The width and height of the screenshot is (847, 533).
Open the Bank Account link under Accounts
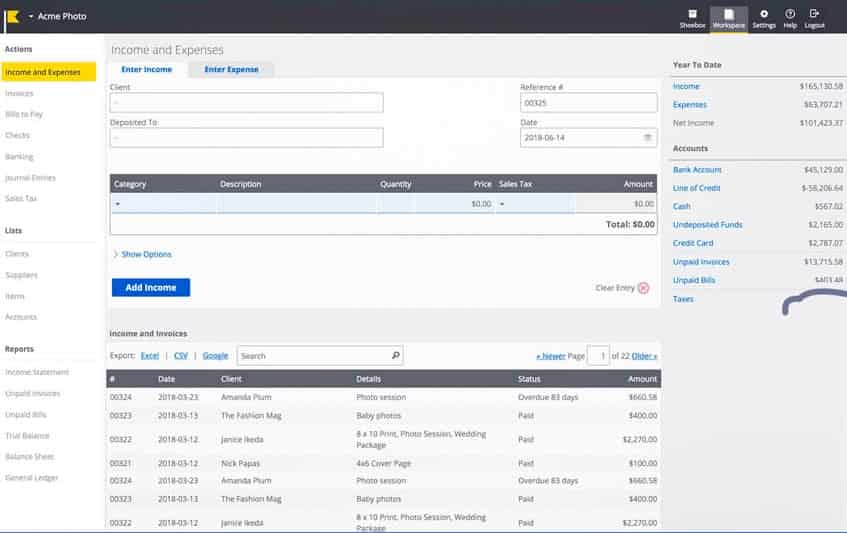pos(697,170)
